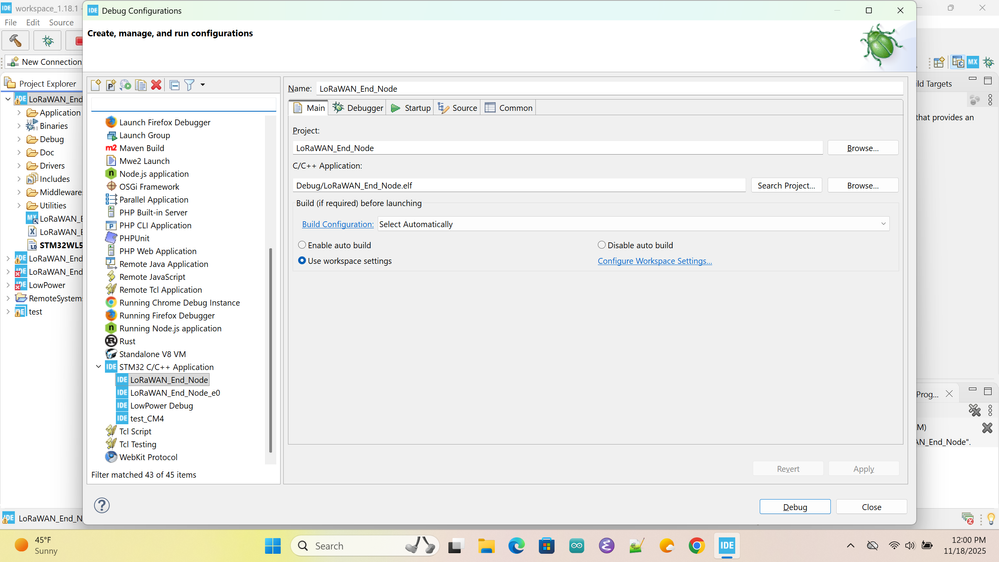Switch to the Source tab
999x562 pixels.
457,108
